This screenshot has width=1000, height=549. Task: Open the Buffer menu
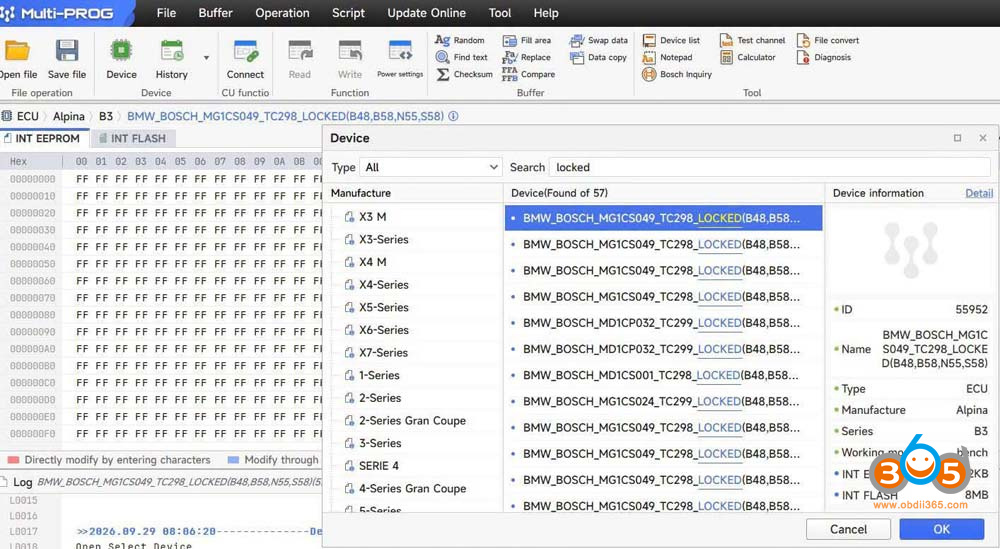pyautogui.click(x=216, y=13)
